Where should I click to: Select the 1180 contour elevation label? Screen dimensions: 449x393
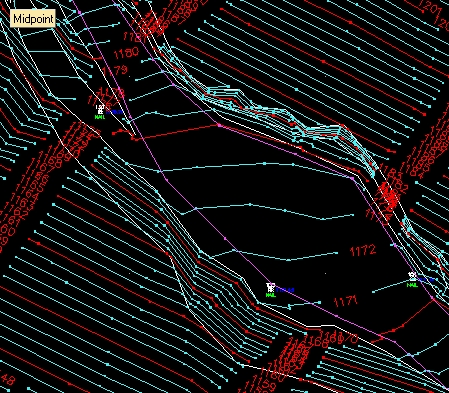click(x=126, y=53)
